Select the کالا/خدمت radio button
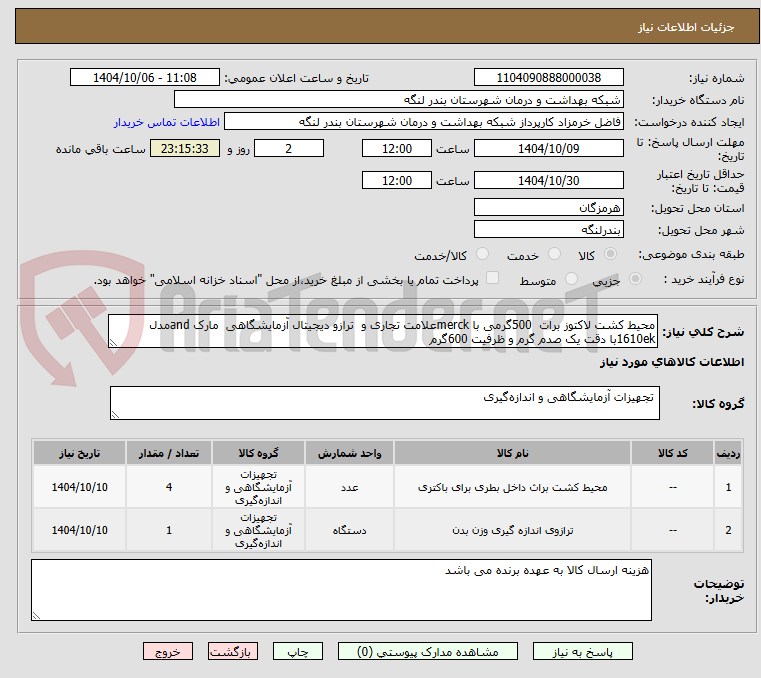The image size is (761, 678). [482, 254]
